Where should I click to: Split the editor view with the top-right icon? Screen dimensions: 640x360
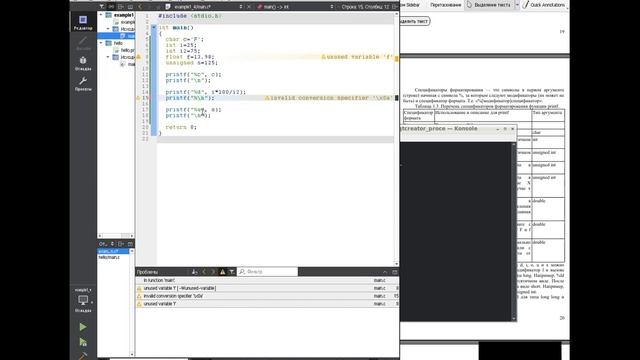[x=395, y=7]
